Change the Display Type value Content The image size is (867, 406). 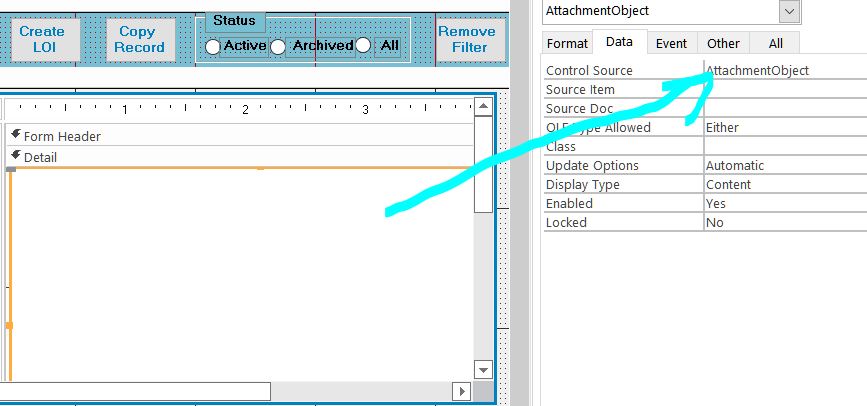pos(785,184)
